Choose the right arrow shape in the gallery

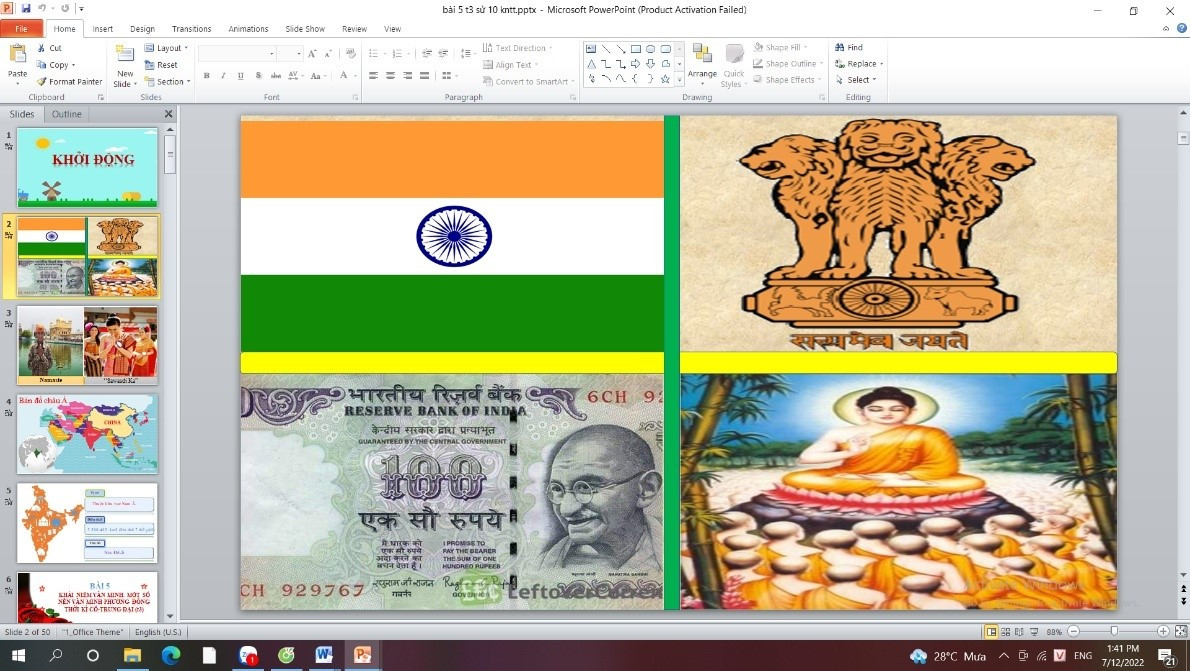coord(635,64)
